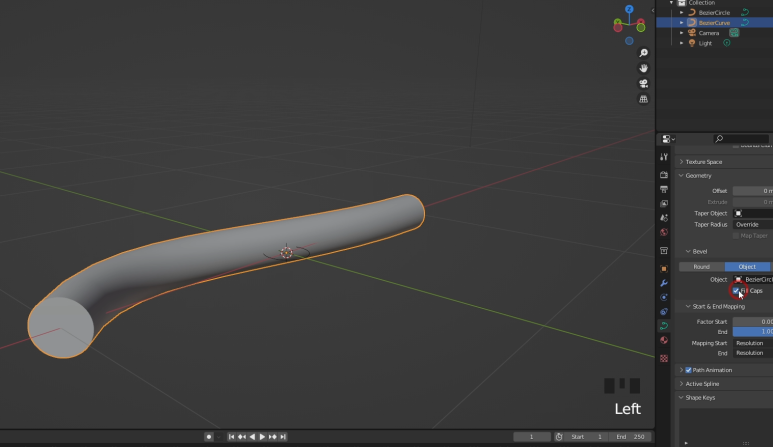Expand the BezierCircle outliner item
Screen dimensions: 773x447
(682, 12)
